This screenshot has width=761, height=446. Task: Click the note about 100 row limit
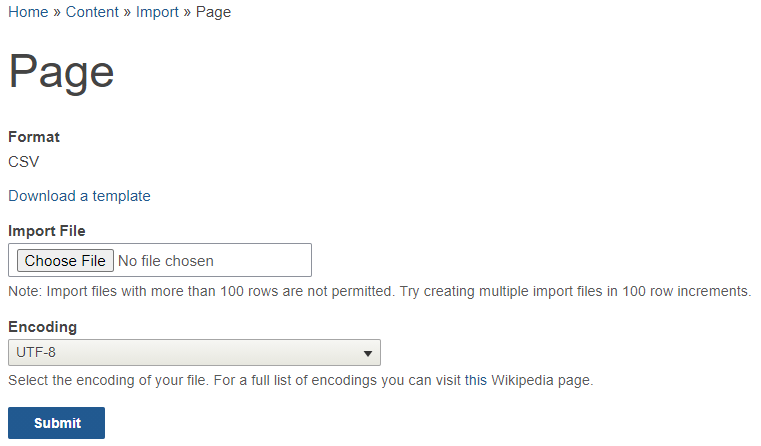(x=380, y=291)
